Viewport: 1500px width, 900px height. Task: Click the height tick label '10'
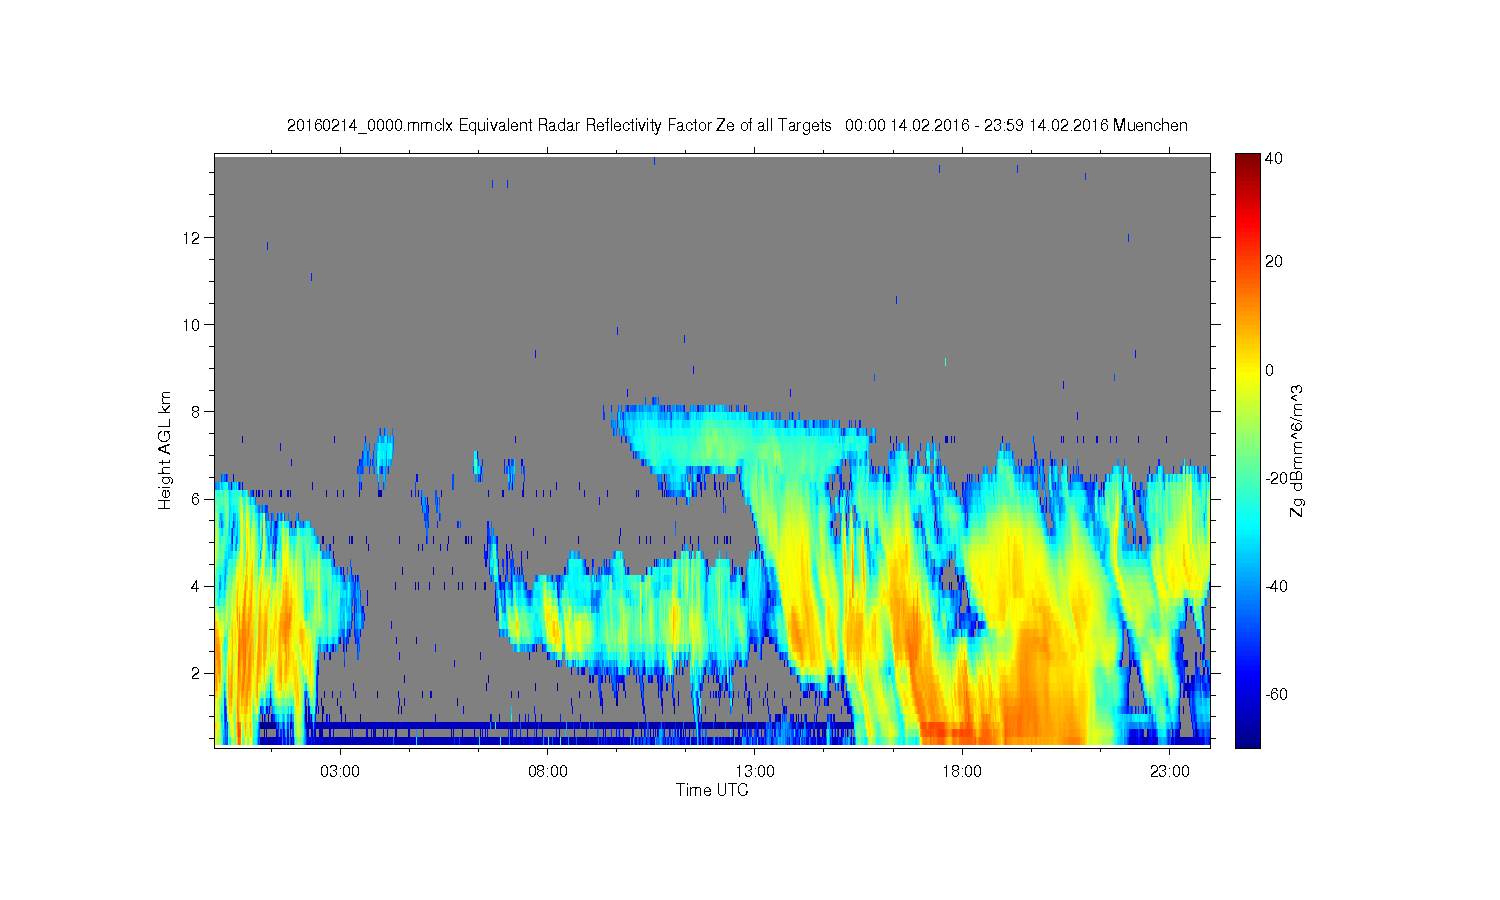193,324
